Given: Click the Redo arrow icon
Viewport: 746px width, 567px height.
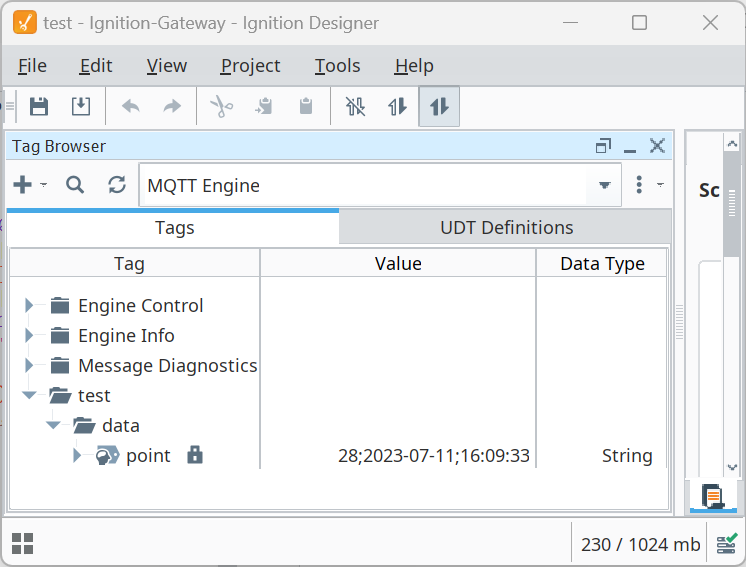Looking at the screenshot, I should (172, 107).
